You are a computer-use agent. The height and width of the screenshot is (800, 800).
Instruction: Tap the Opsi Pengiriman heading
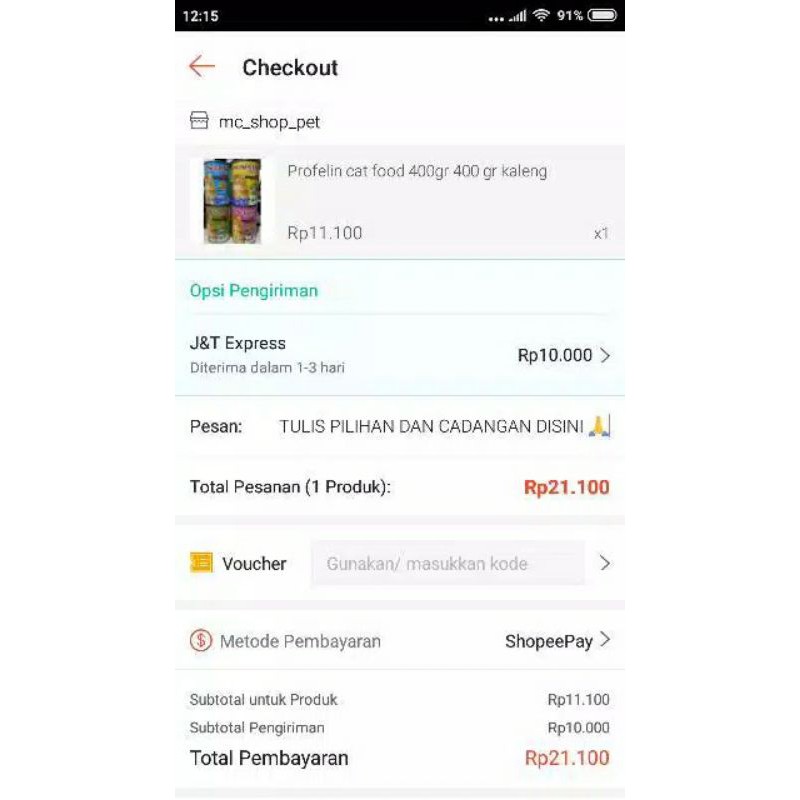[x=254, y=290]
